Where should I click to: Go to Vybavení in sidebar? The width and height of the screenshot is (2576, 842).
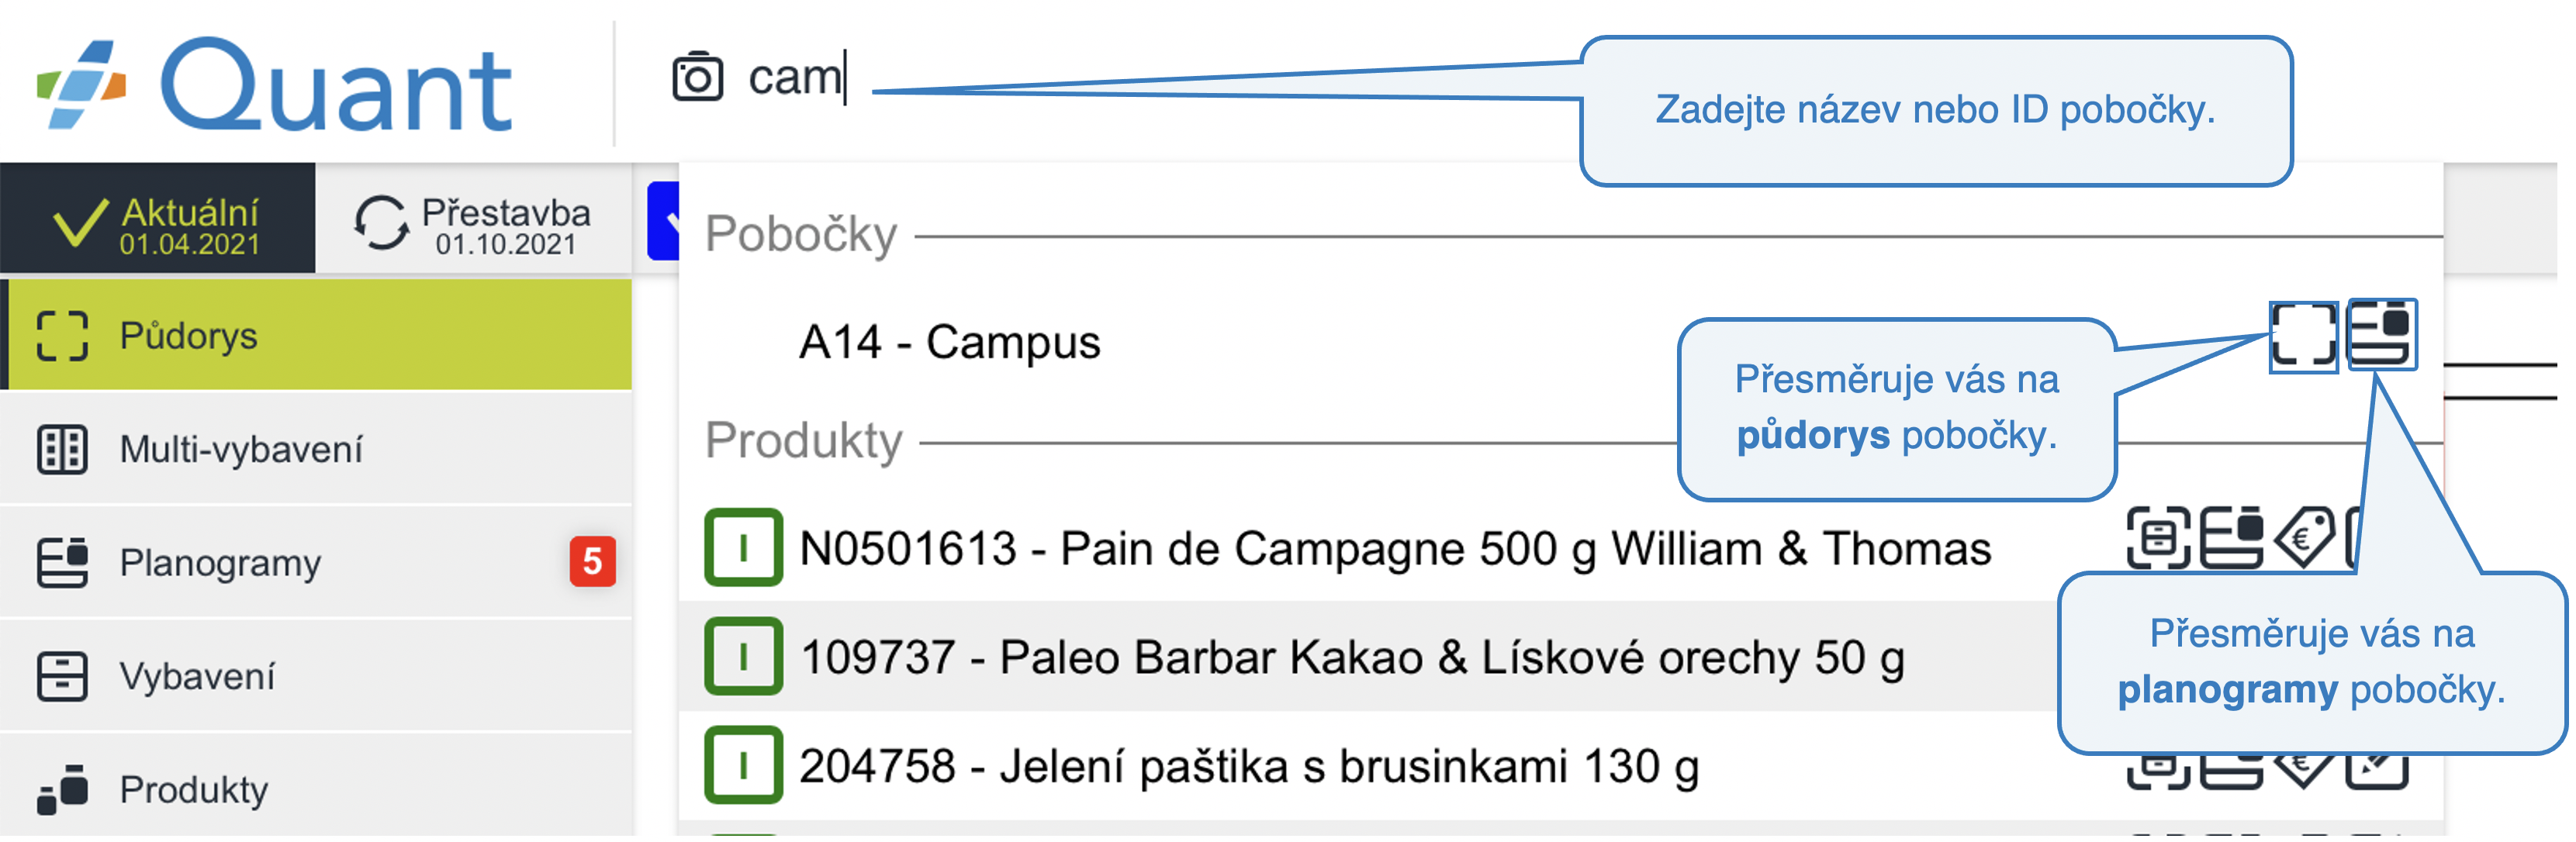coord(316,676)
